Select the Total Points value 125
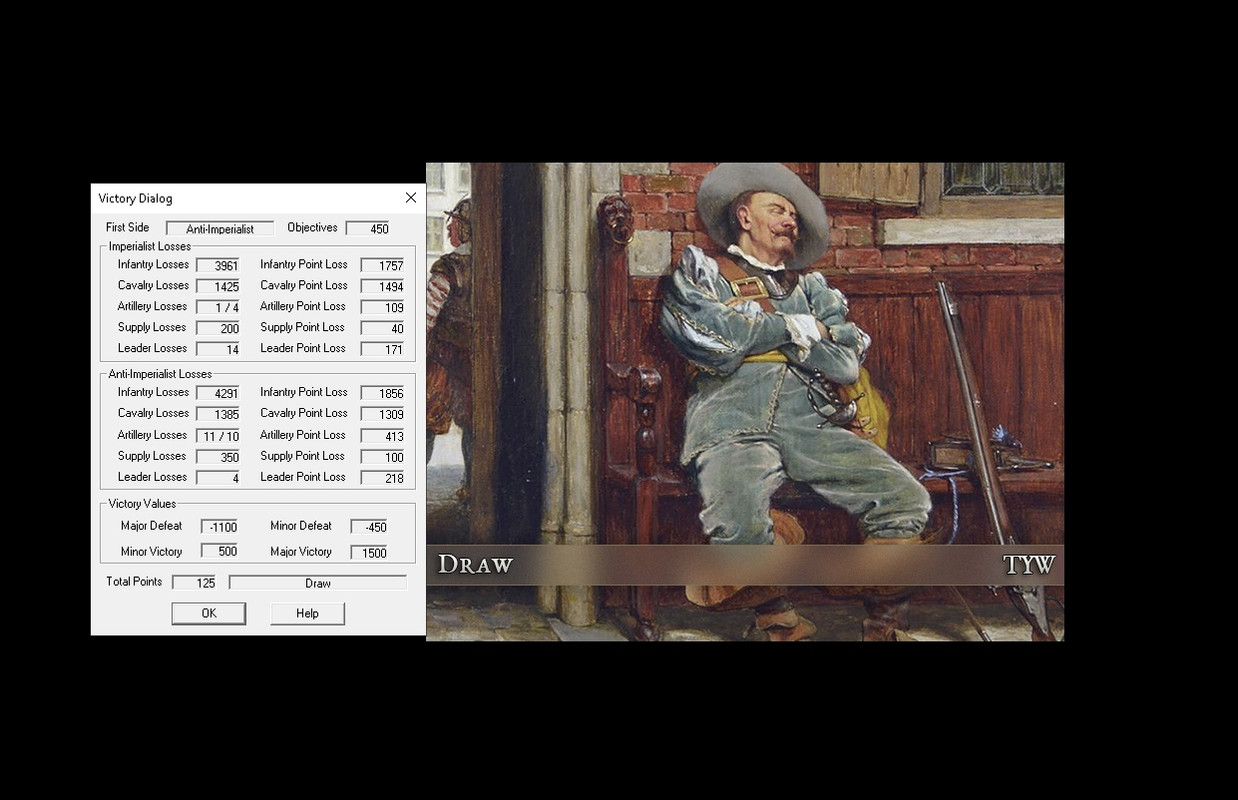The width and height of the screenshot is (1238, 800). (x=194, y=582)
